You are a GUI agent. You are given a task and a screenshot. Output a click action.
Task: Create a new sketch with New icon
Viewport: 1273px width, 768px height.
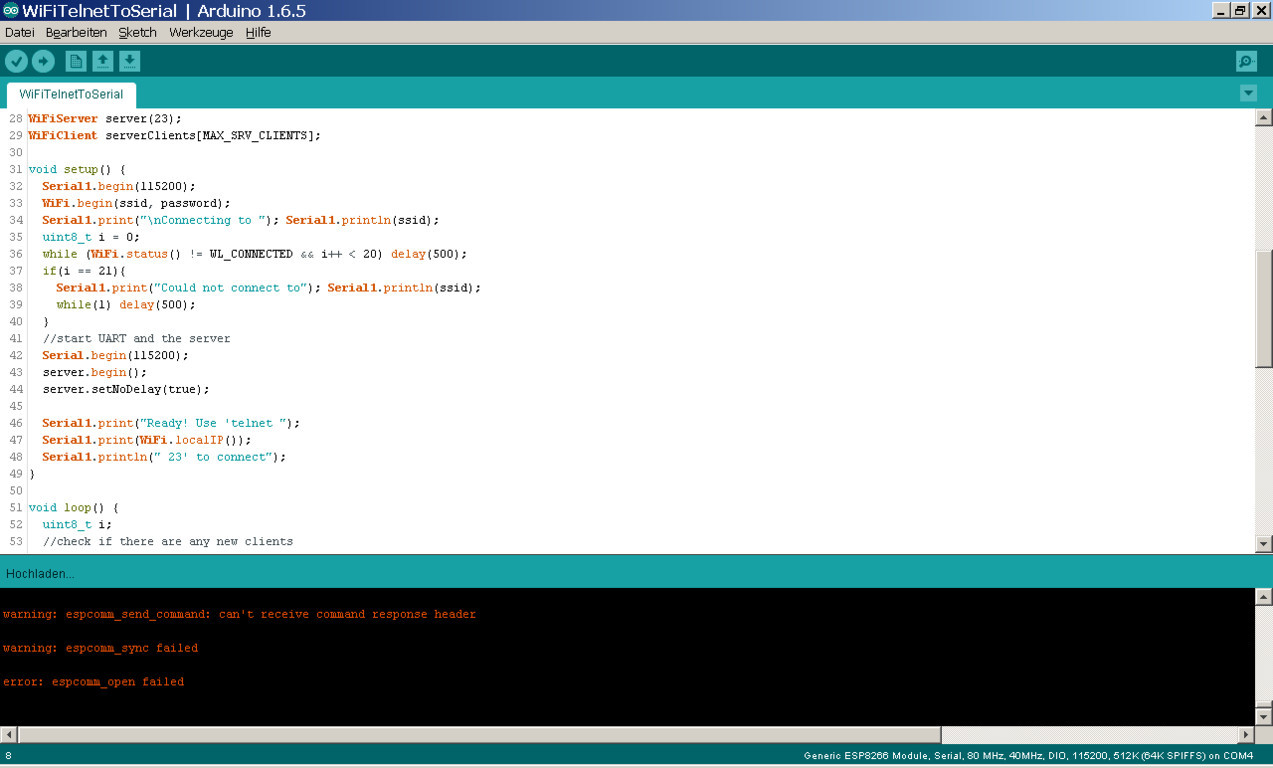click(x=76, y=62)
